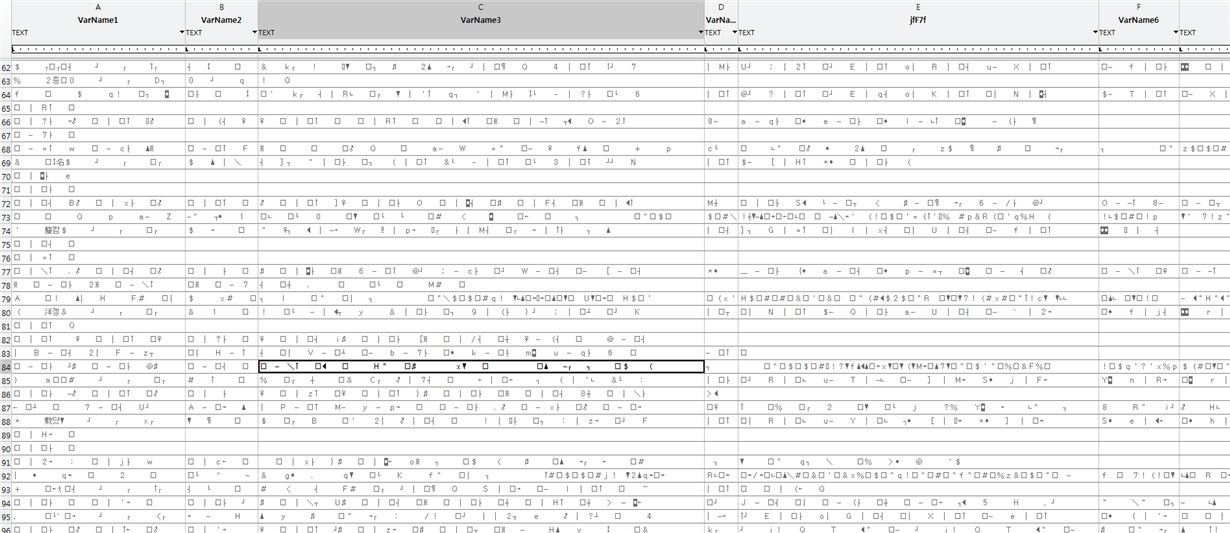Select row header 95

(x=5, y=517)
